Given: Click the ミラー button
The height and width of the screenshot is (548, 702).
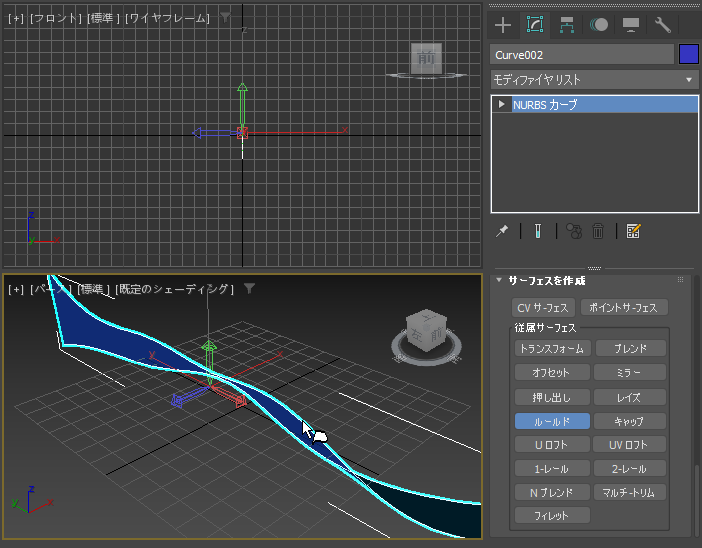Looking at the screenshot, I should (629, 372).
